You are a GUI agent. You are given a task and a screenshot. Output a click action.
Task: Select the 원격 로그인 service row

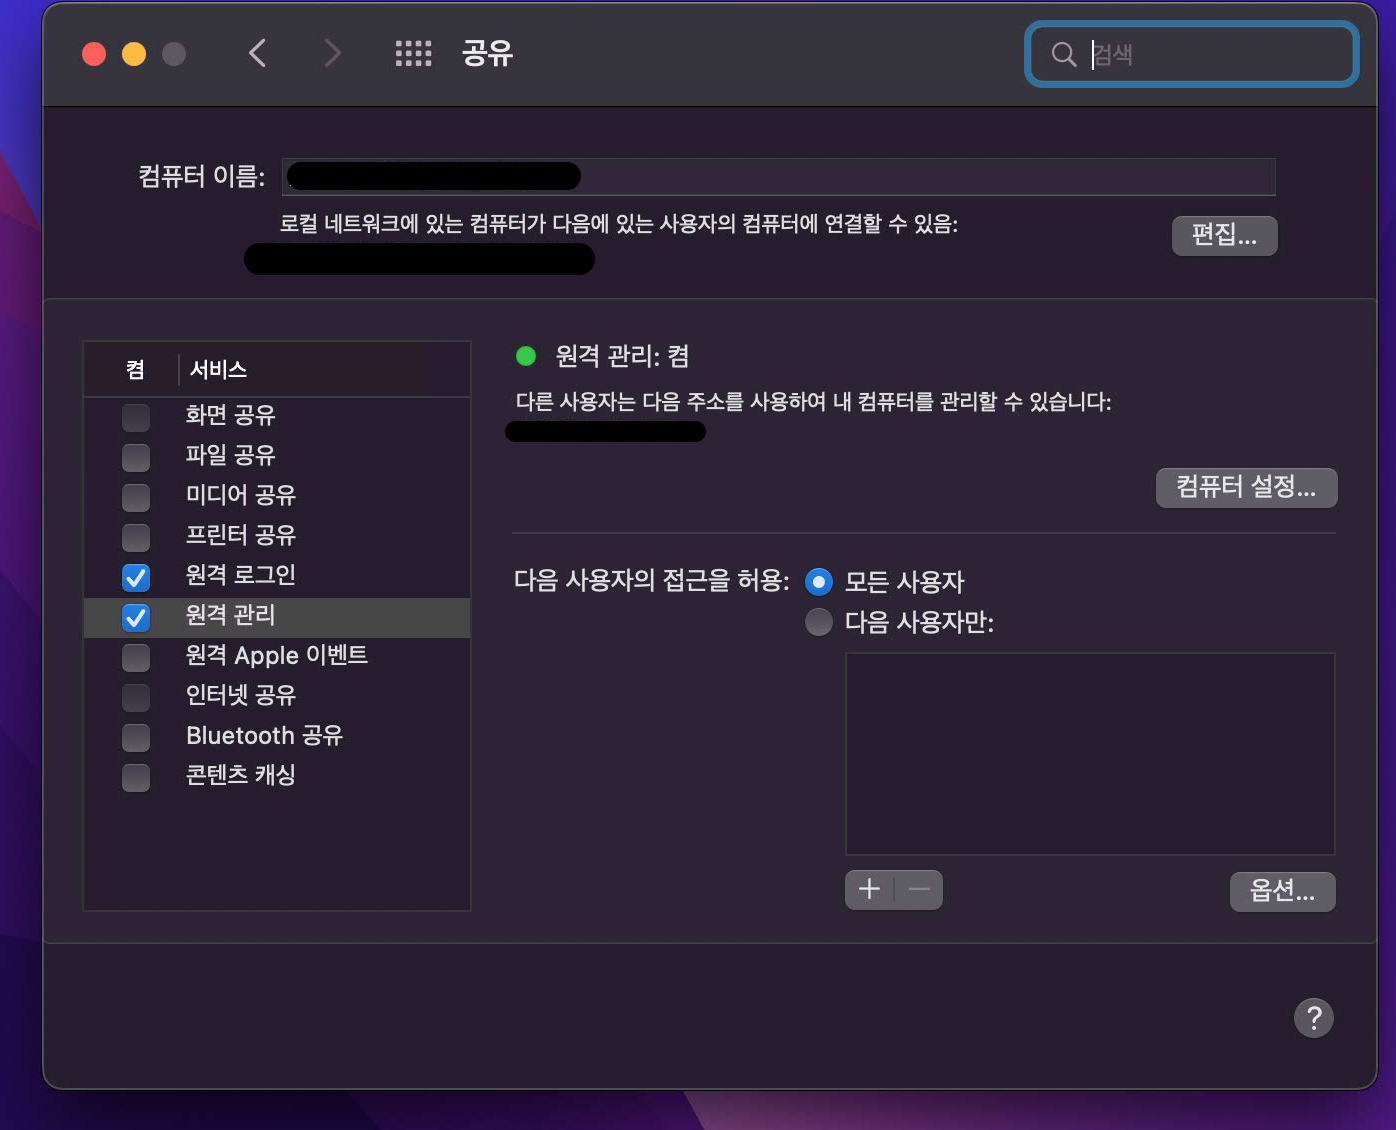[277, 577]
